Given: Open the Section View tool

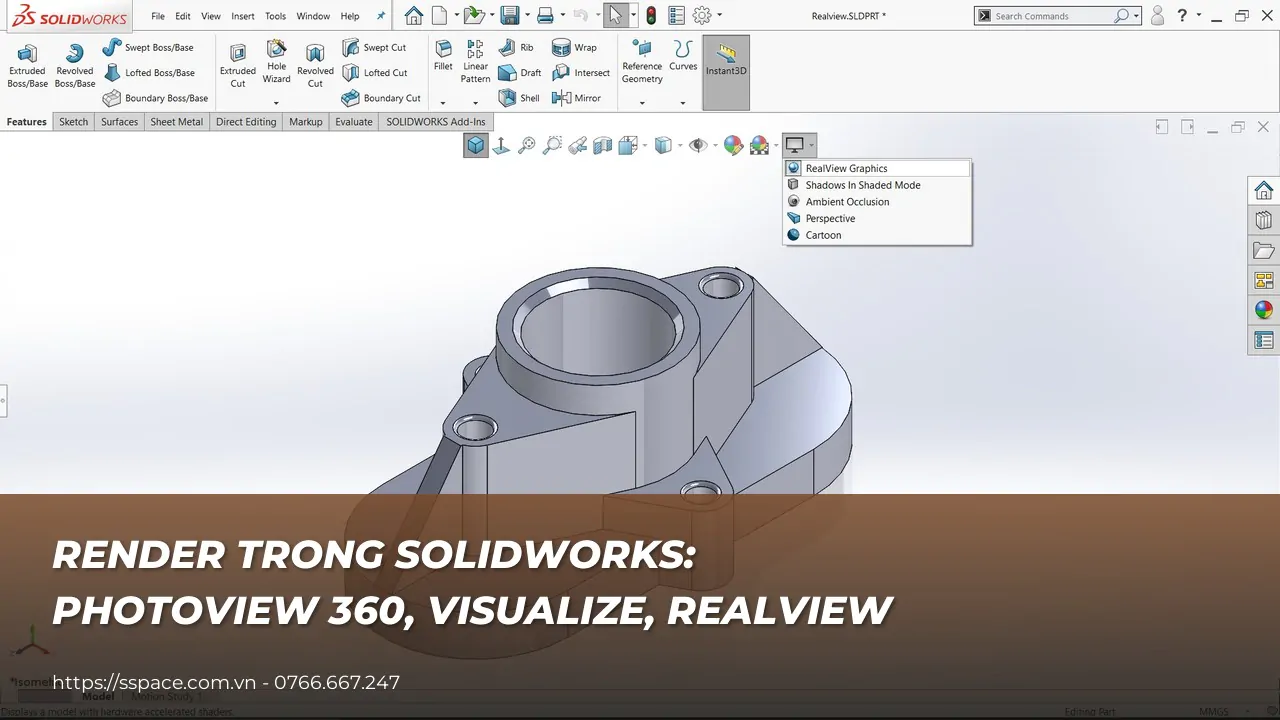Looking at the screenshot, I should pyautogui.click(x=603, y=146).
